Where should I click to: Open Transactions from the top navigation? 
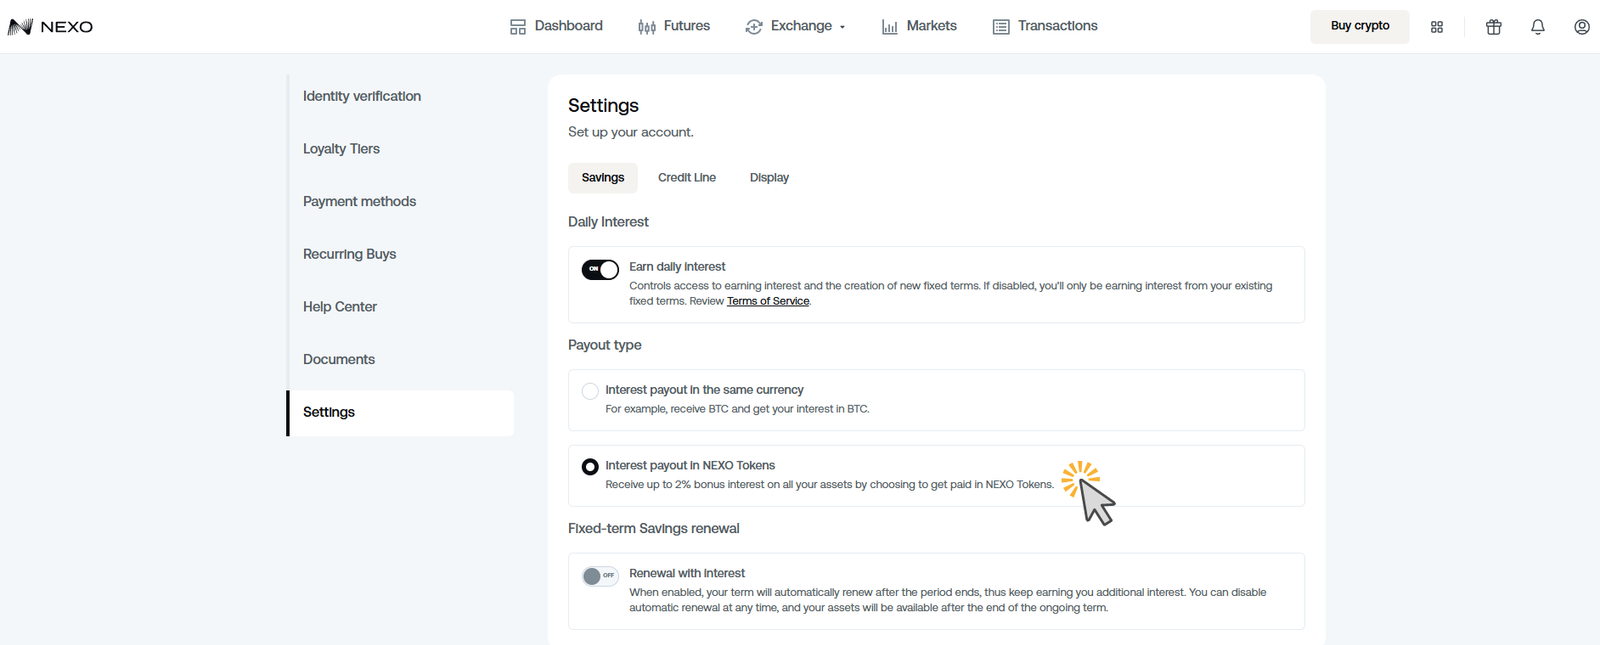tap(1045, 26)
